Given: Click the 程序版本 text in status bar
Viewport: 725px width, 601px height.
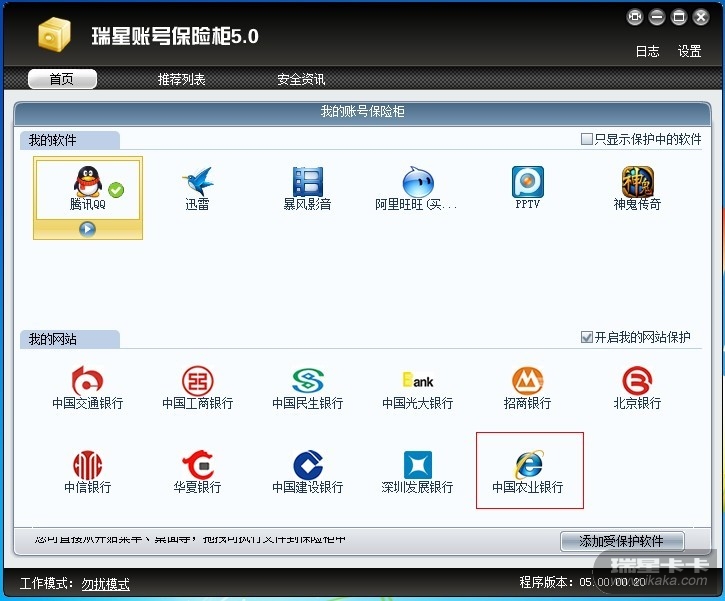Looking at the screenshot, I should (583, 582).
